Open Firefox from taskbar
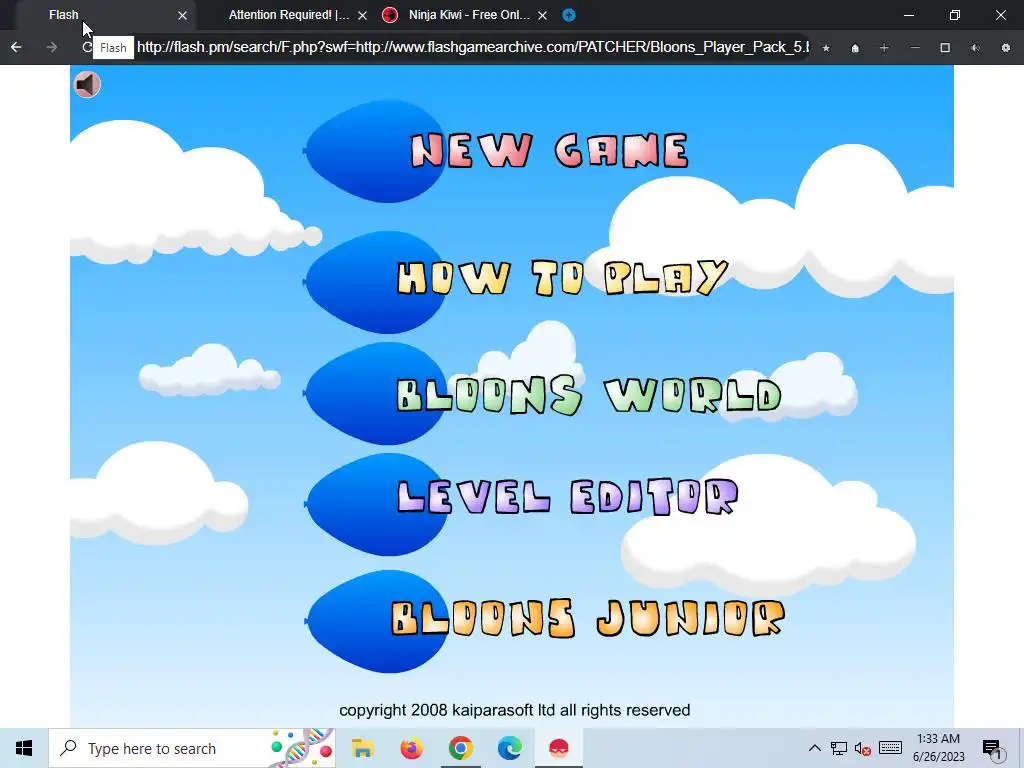 [411, 748]
